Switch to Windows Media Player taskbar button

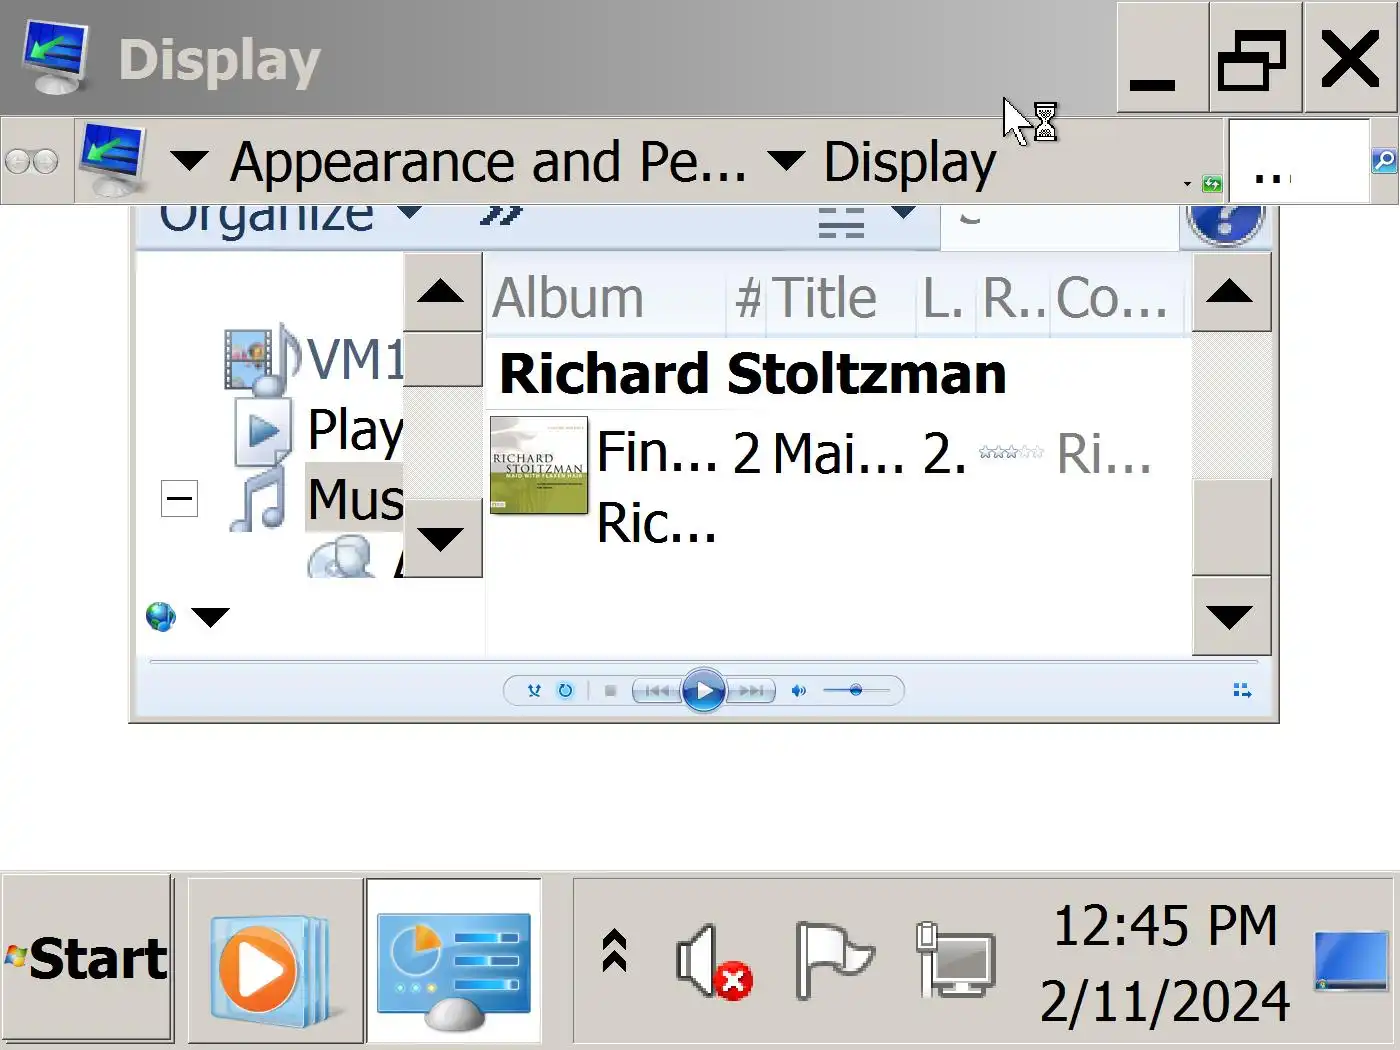(275, 961)
